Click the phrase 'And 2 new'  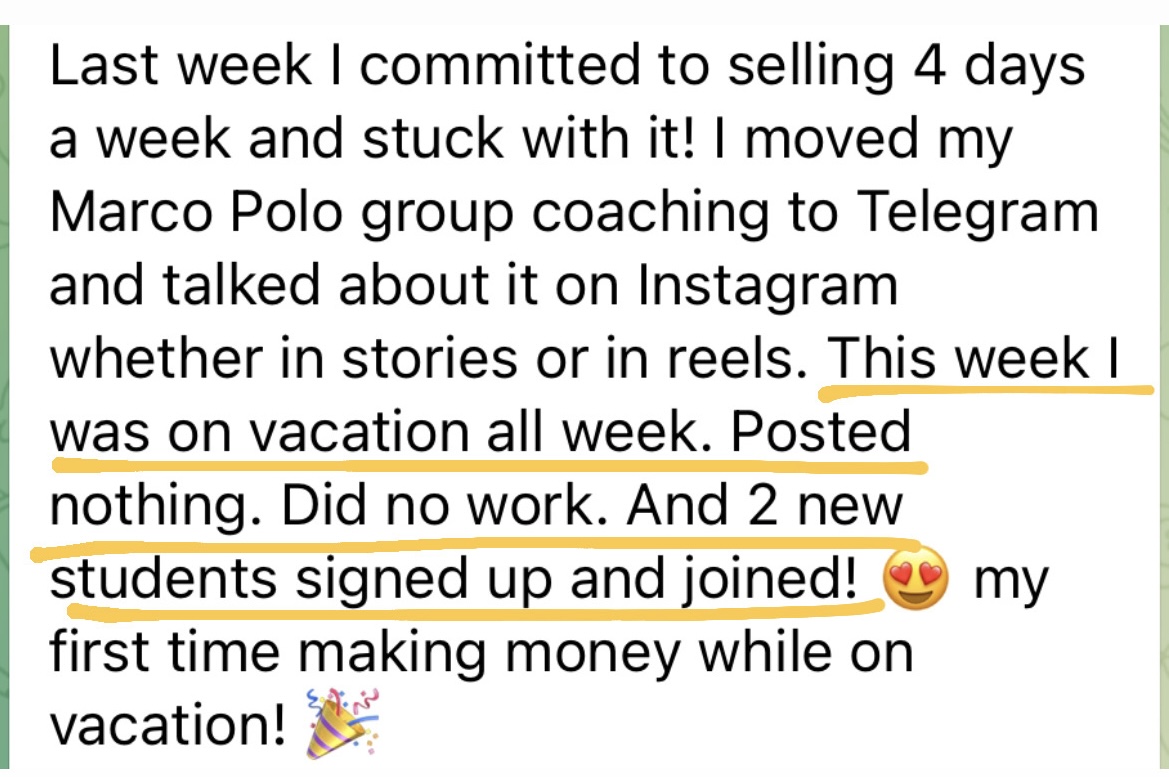point(764,506)
